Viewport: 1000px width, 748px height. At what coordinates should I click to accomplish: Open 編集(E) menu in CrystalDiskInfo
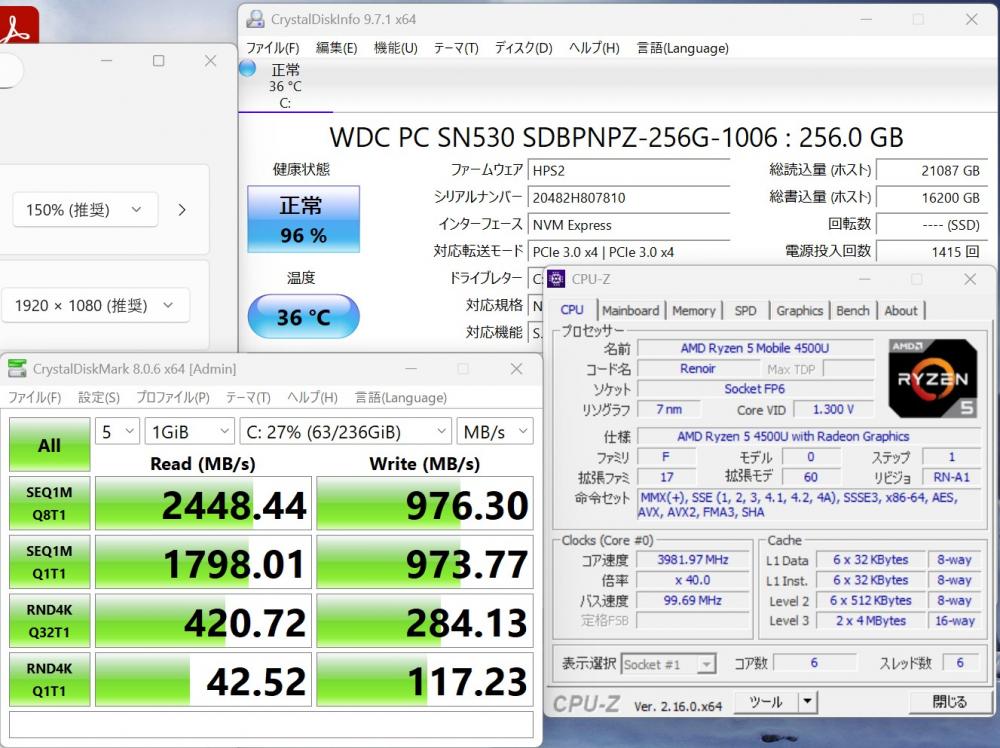point(336,48)
